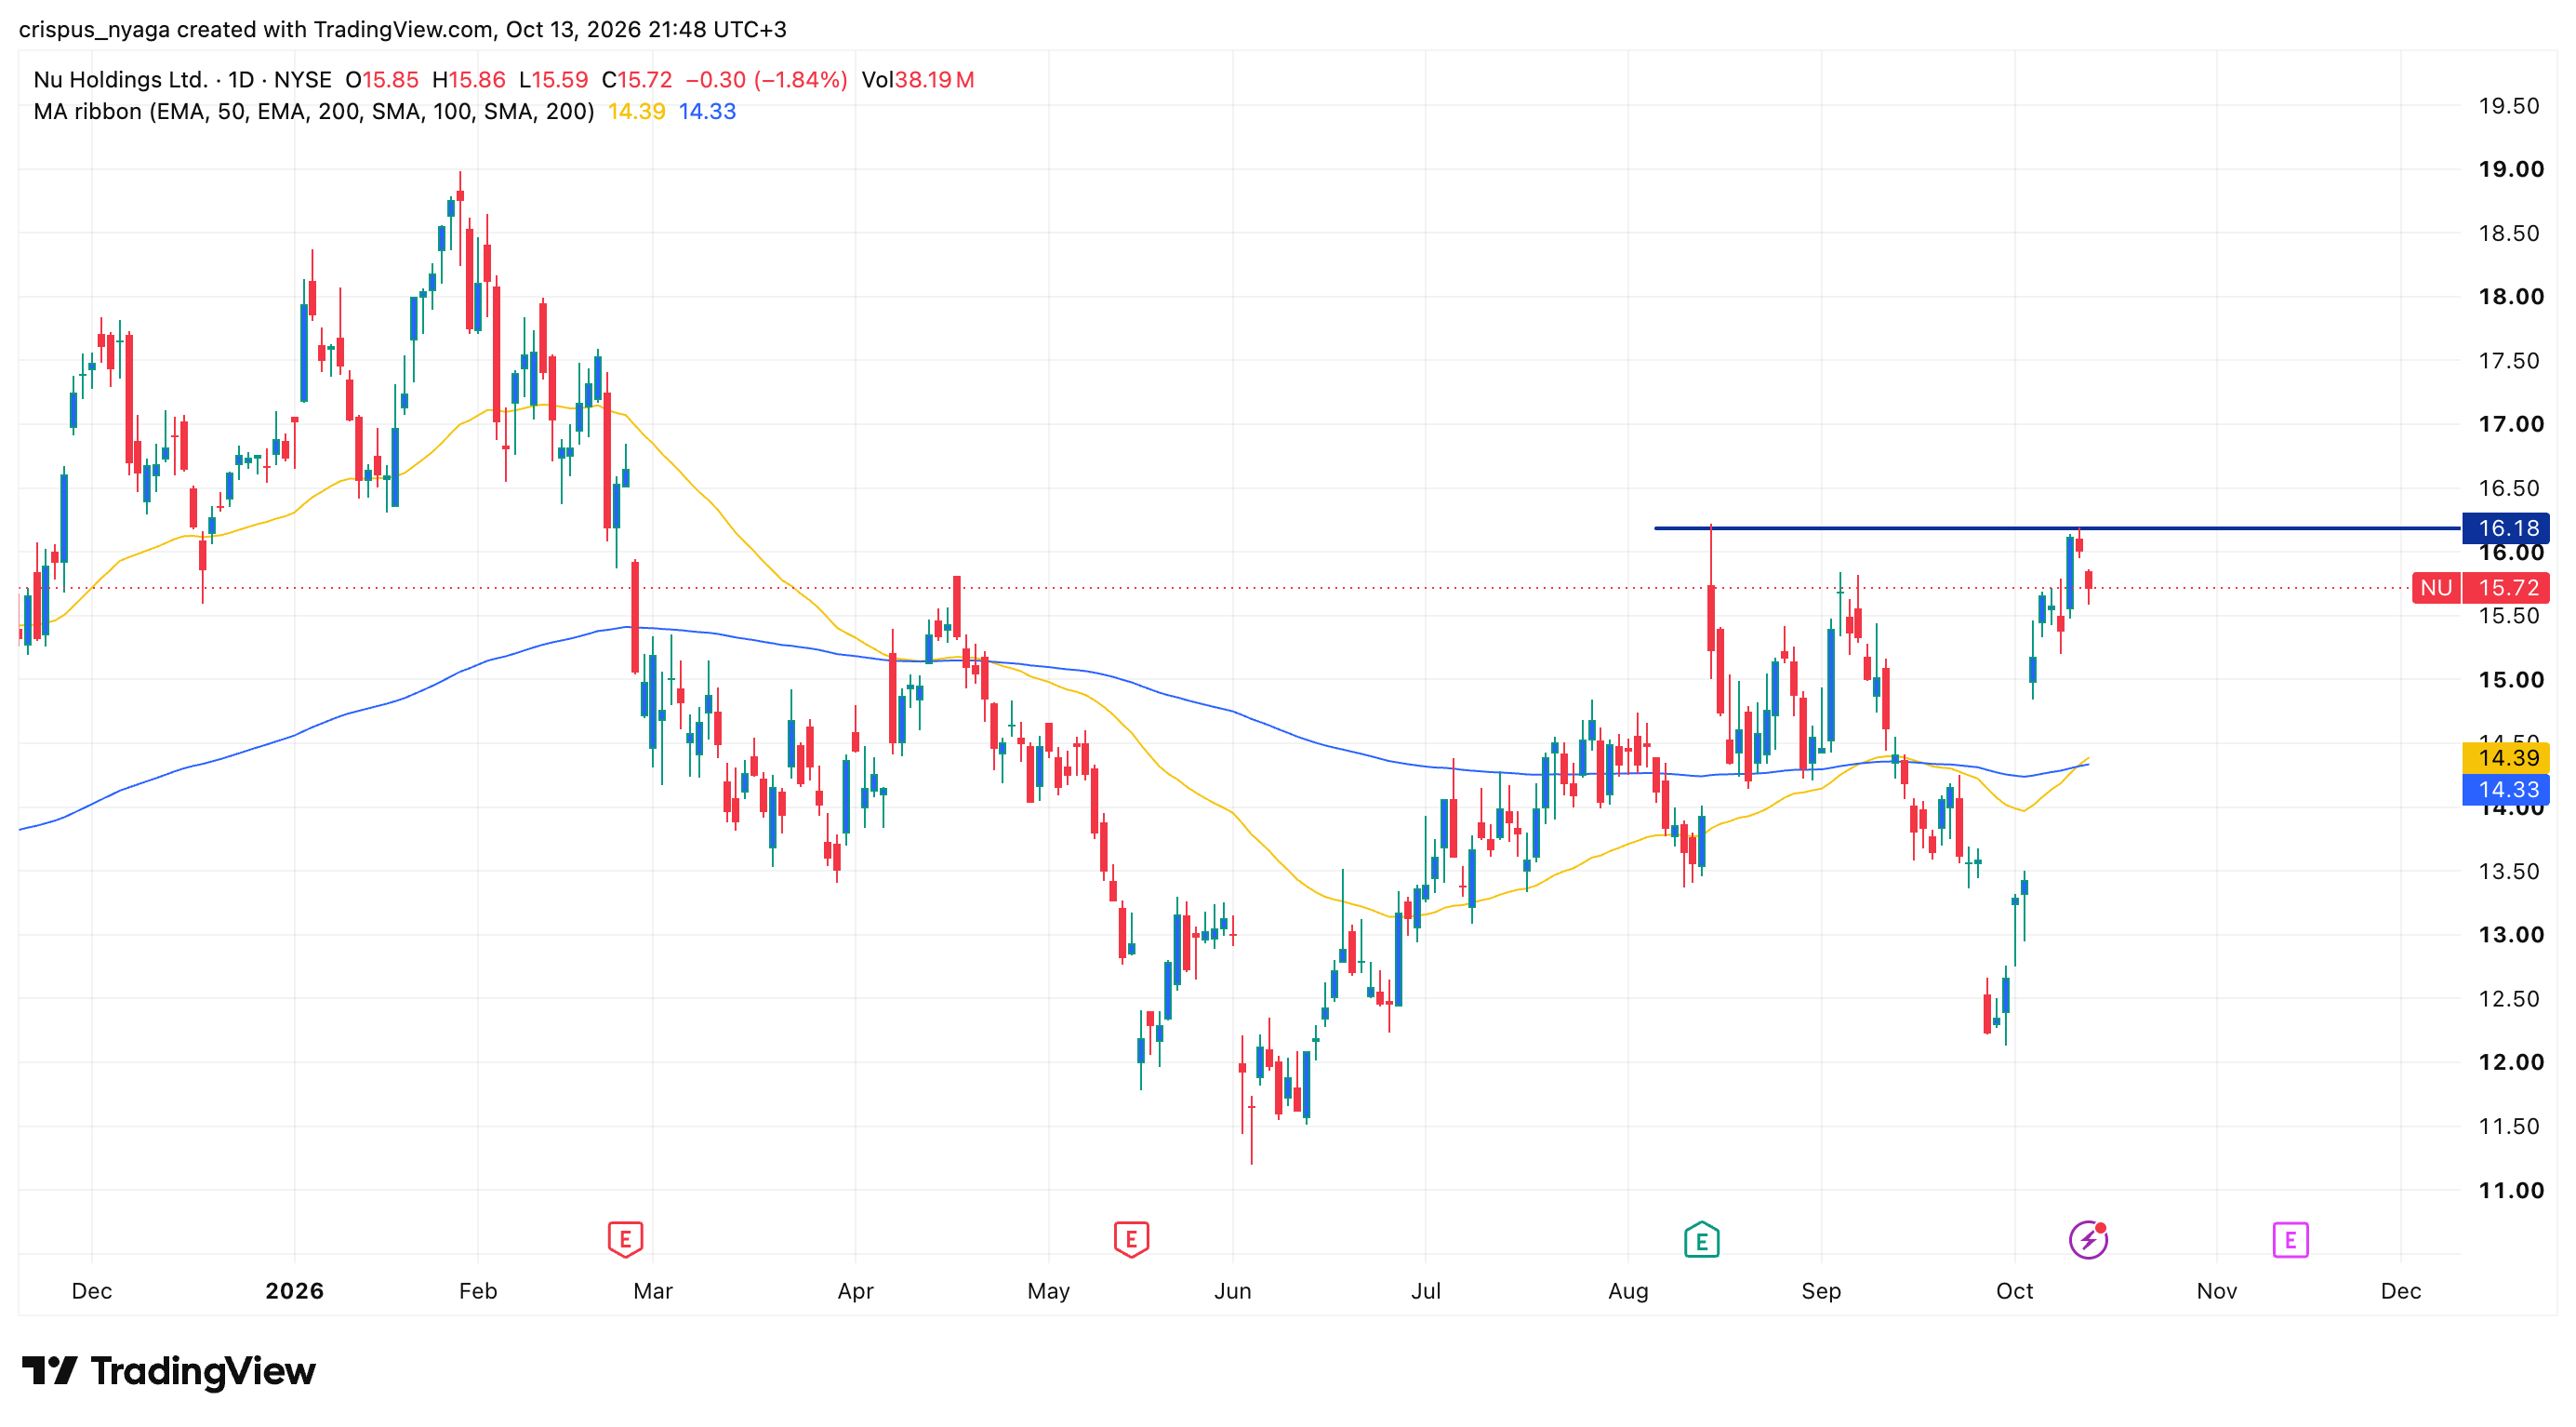
Task: Click the yellow 14.39 moving average label
Action: [x=2506, y=757]
